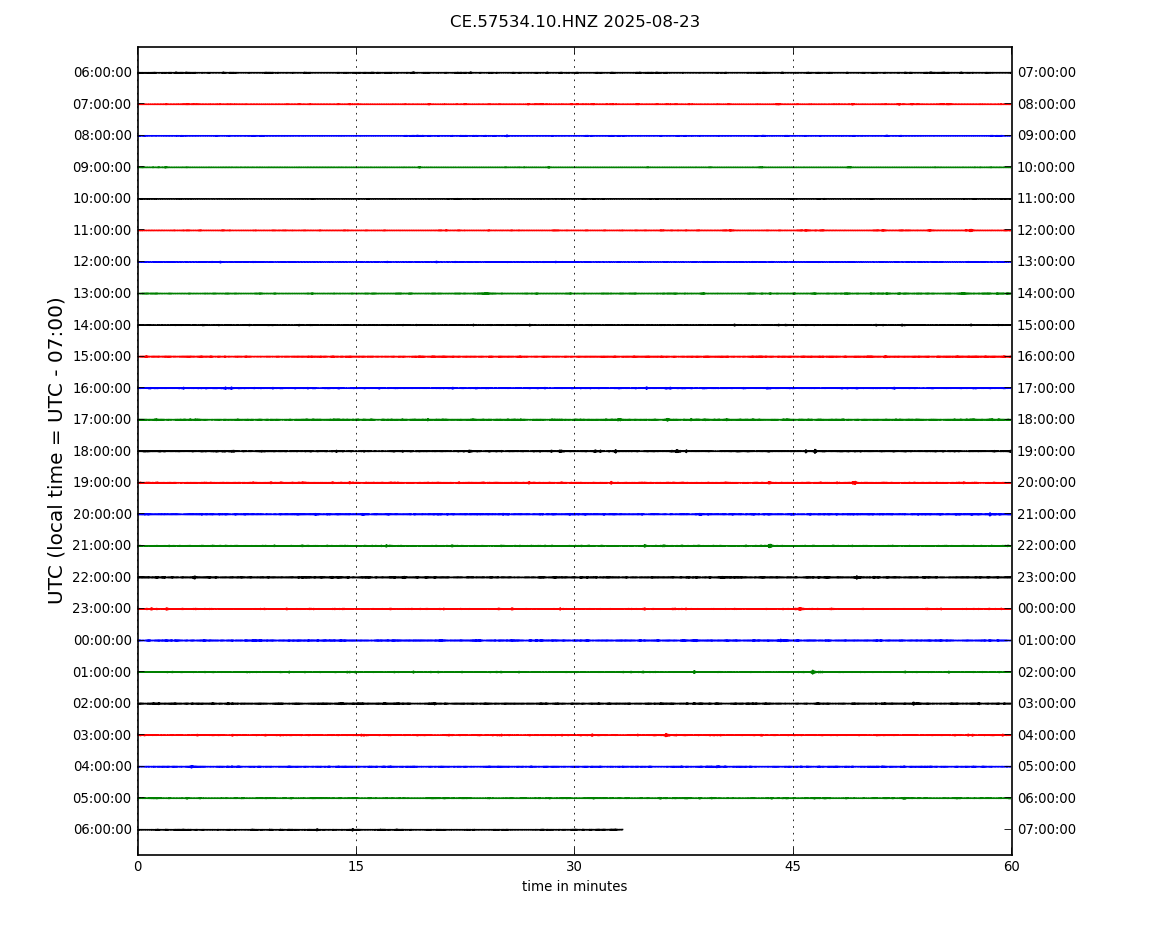Click right-axis end-time label 14:00:00
1150x950 pixels.
(x=1047, y=293)
